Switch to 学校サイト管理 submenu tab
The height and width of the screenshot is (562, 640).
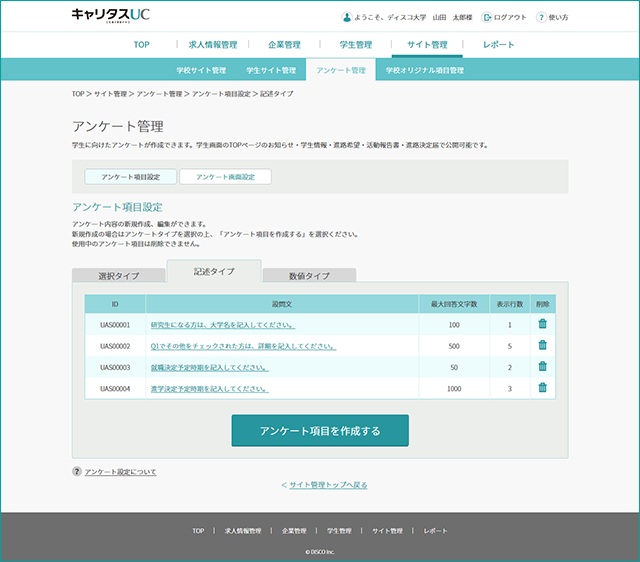[201, 70]
